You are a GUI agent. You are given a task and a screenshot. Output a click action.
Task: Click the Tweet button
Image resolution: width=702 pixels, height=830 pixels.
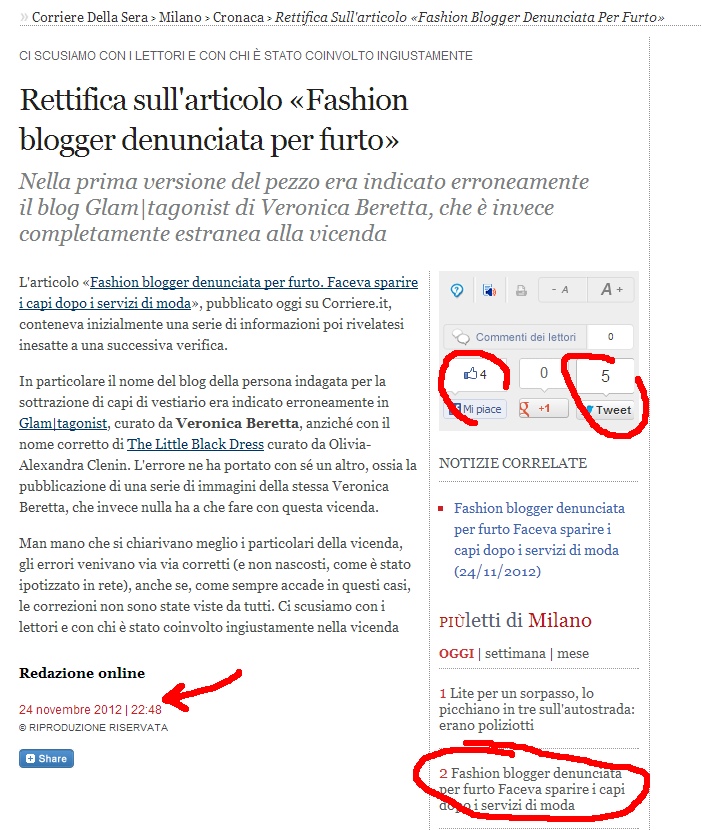605,410
